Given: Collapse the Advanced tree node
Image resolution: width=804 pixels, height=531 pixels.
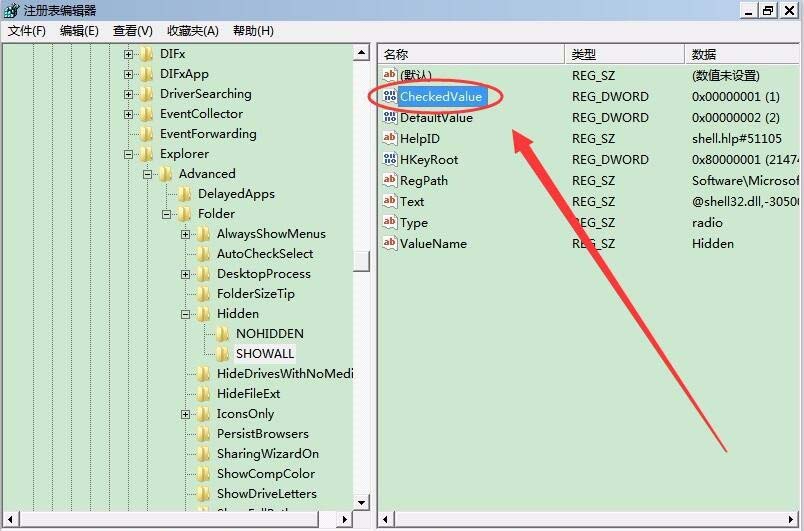Looking at the screenshot, I should pyautogui.click(x=148, y=174).
